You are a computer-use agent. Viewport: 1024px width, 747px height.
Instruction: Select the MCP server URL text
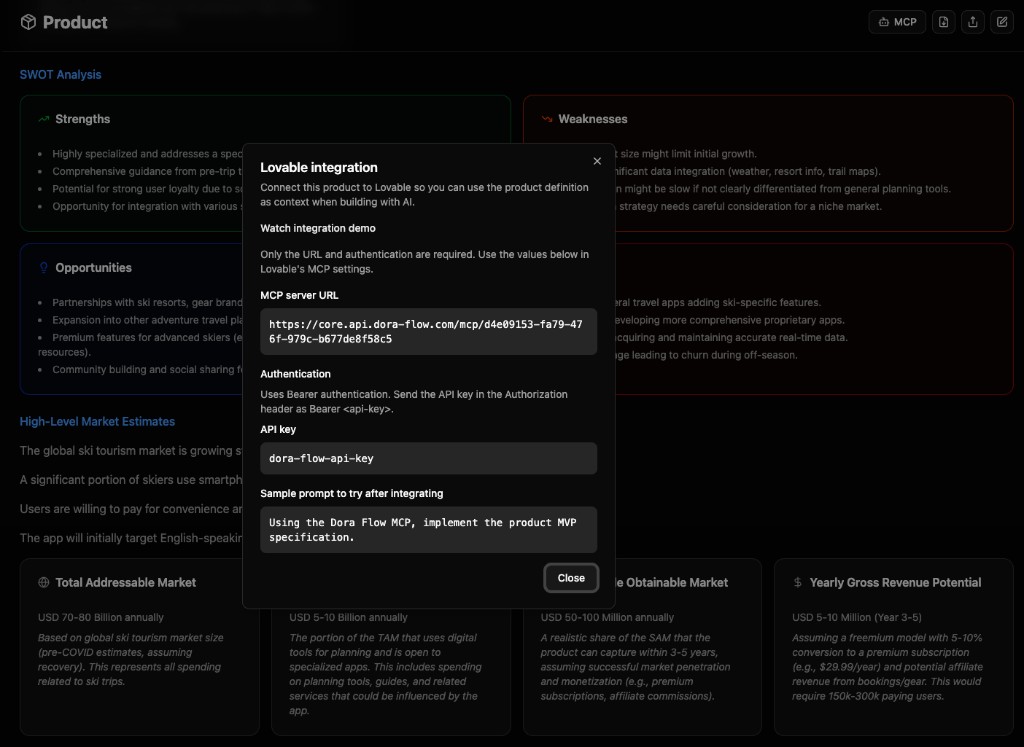pos(428,330)
